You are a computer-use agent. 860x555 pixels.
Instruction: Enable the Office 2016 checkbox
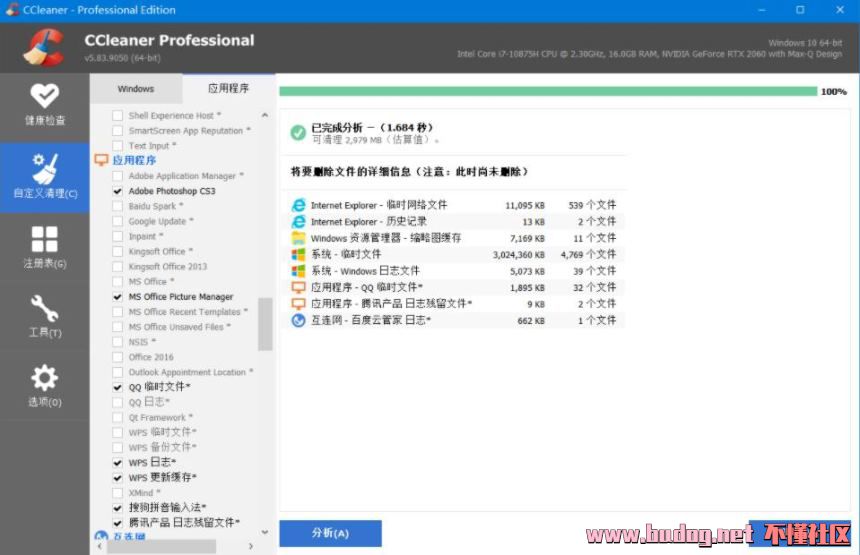pyautogui.click(x=117, y=357)
